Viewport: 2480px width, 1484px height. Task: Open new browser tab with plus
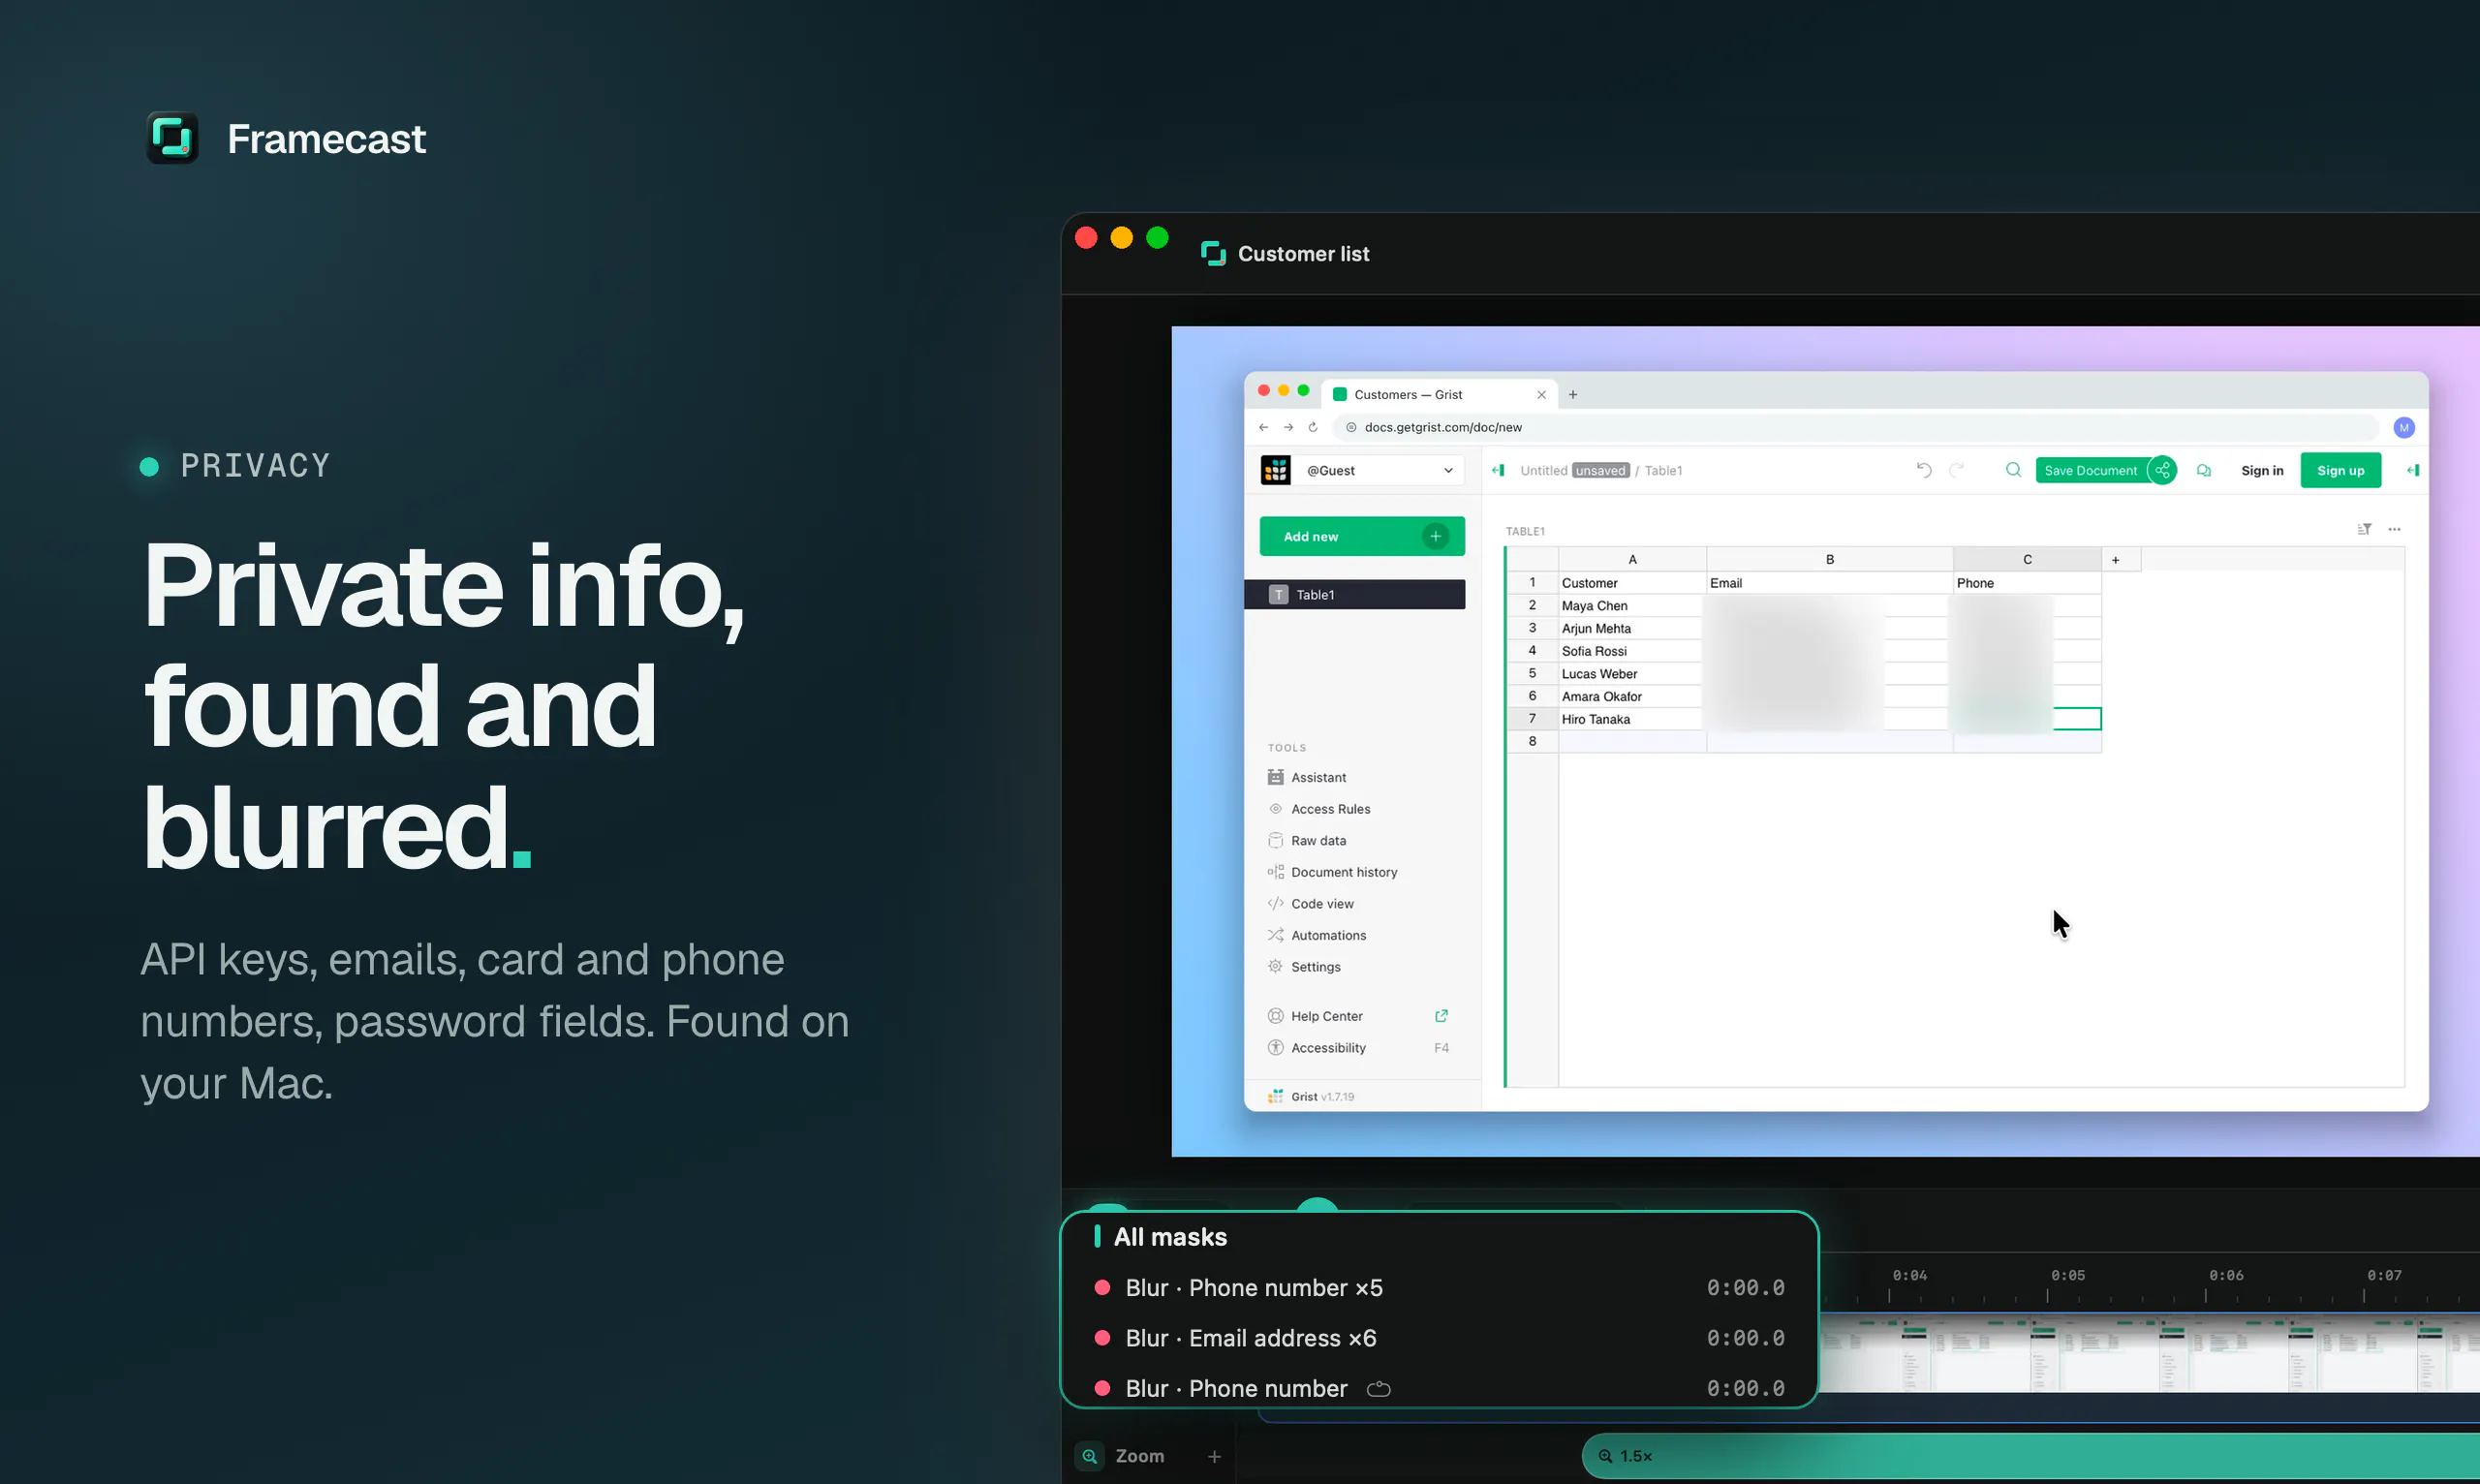pos(1573,395)
